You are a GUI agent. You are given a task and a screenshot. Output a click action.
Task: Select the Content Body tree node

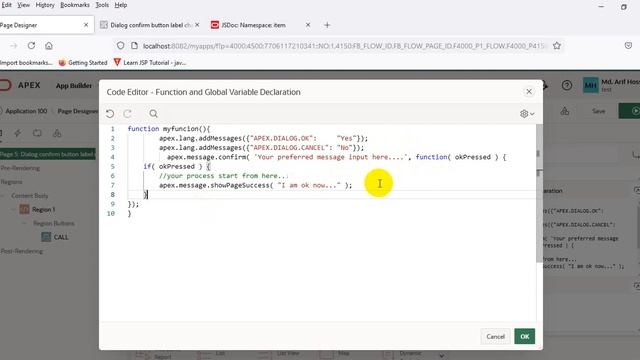[29, 196]
